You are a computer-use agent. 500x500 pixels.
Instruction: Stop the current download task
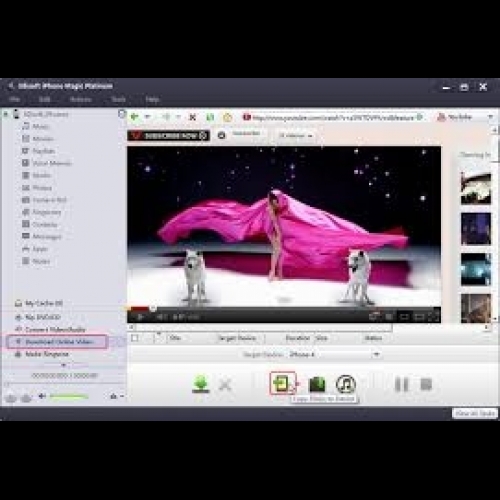(426, 384)
